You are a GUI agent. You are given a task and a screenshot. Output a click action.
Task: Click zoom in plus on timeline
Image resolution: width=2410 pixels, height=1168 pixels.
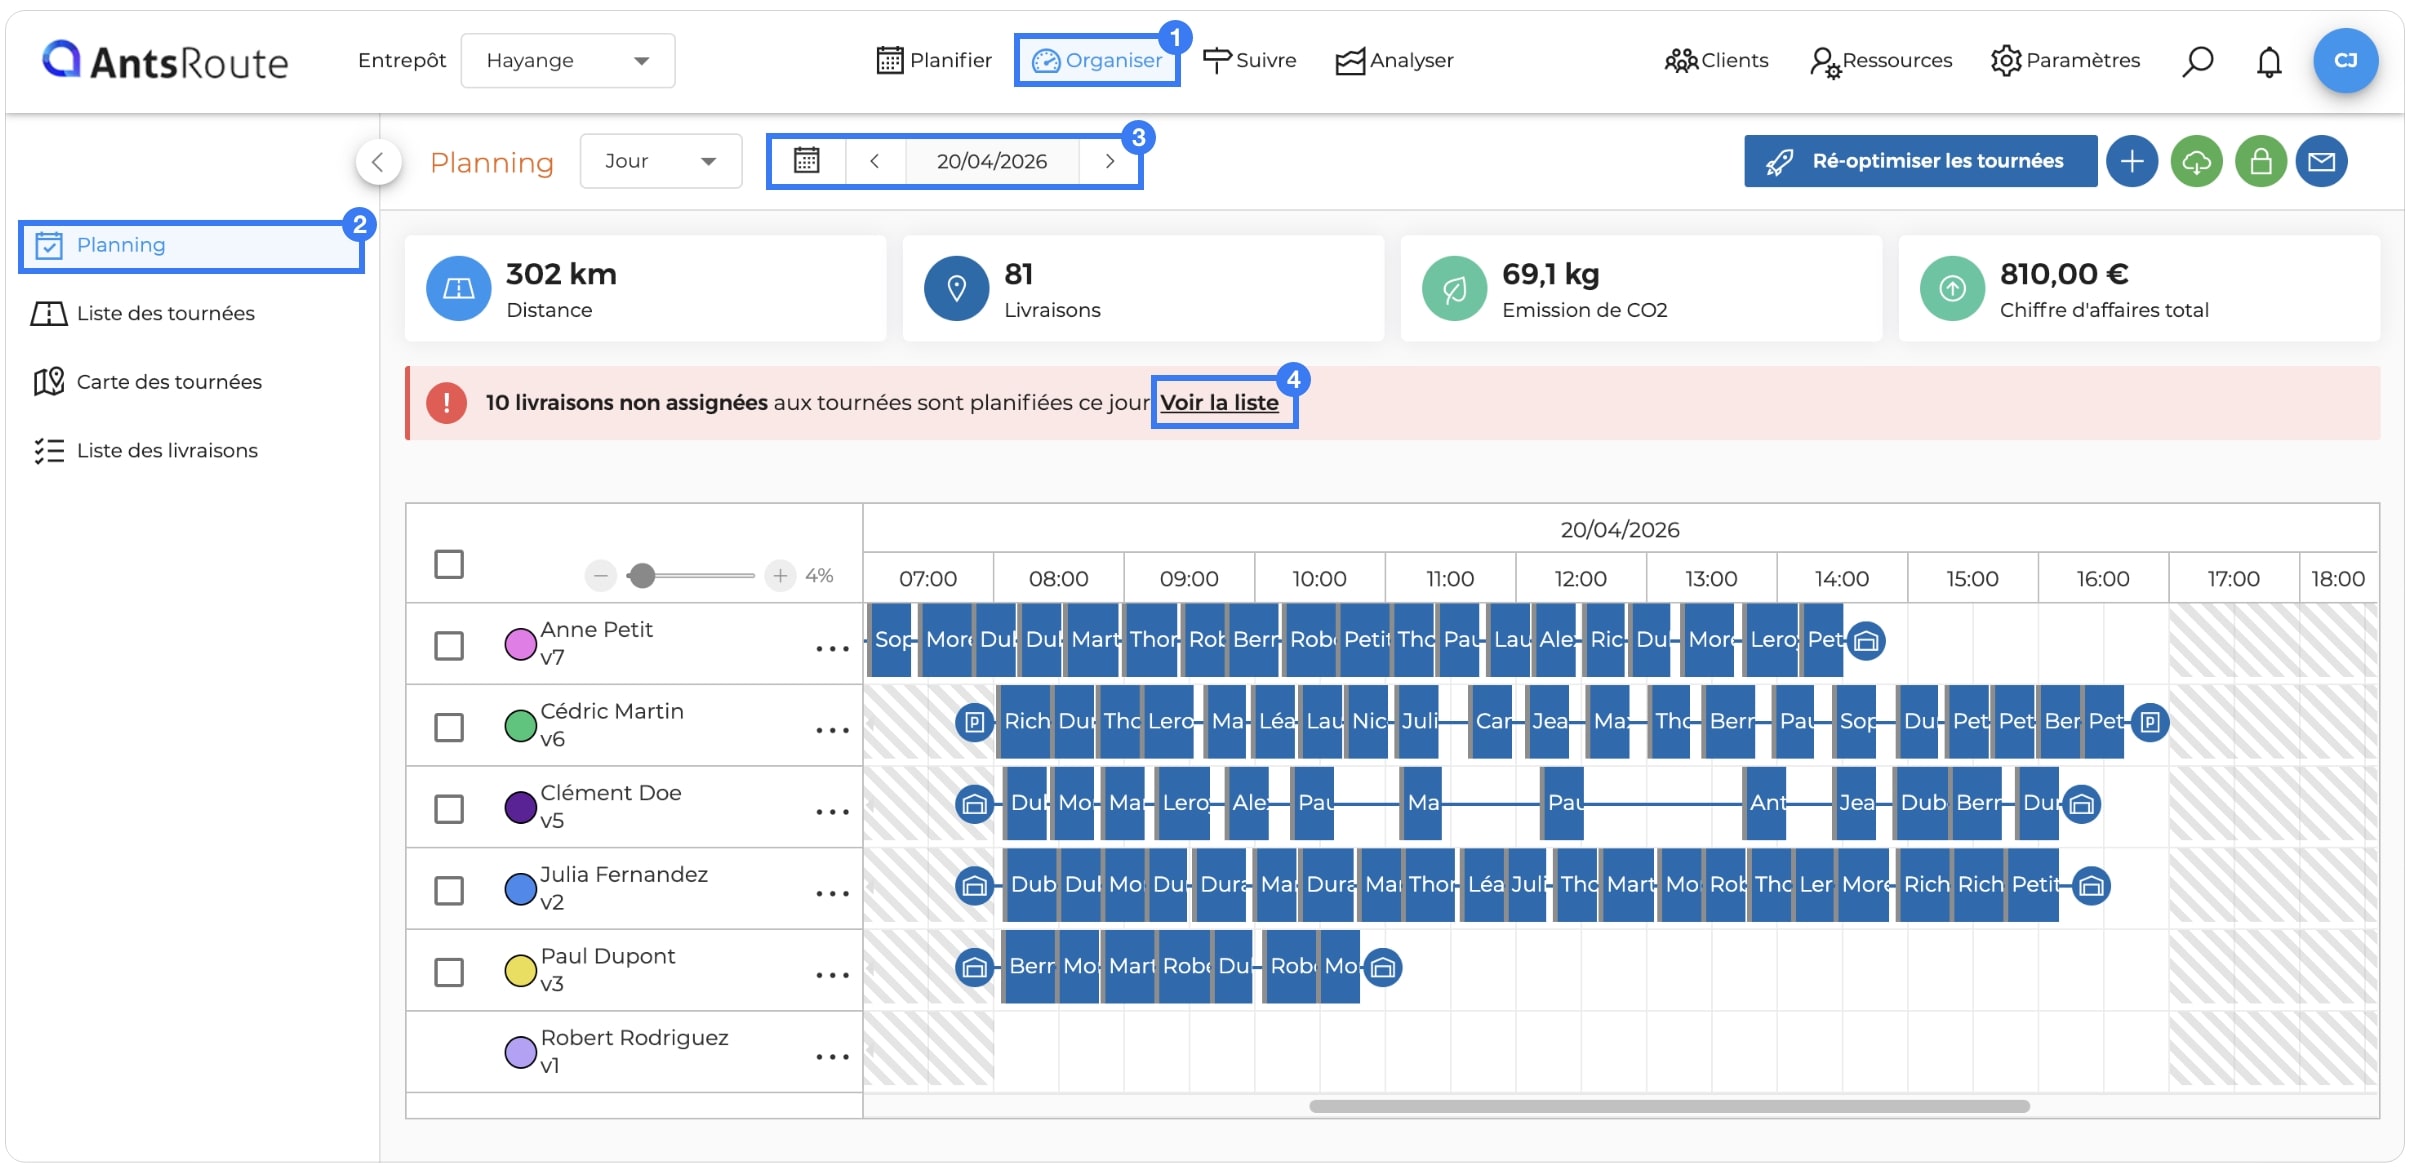point(780,575)
